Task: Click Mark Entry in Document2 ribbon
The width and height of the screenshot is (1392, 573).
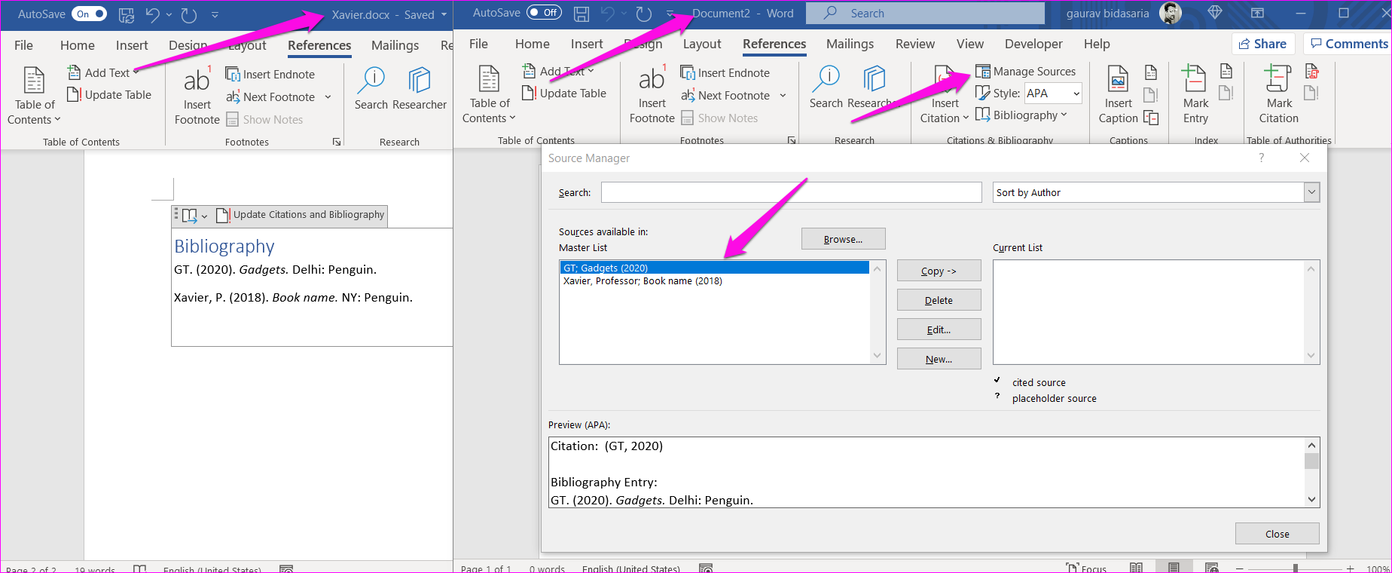Action: [1196, 95]
